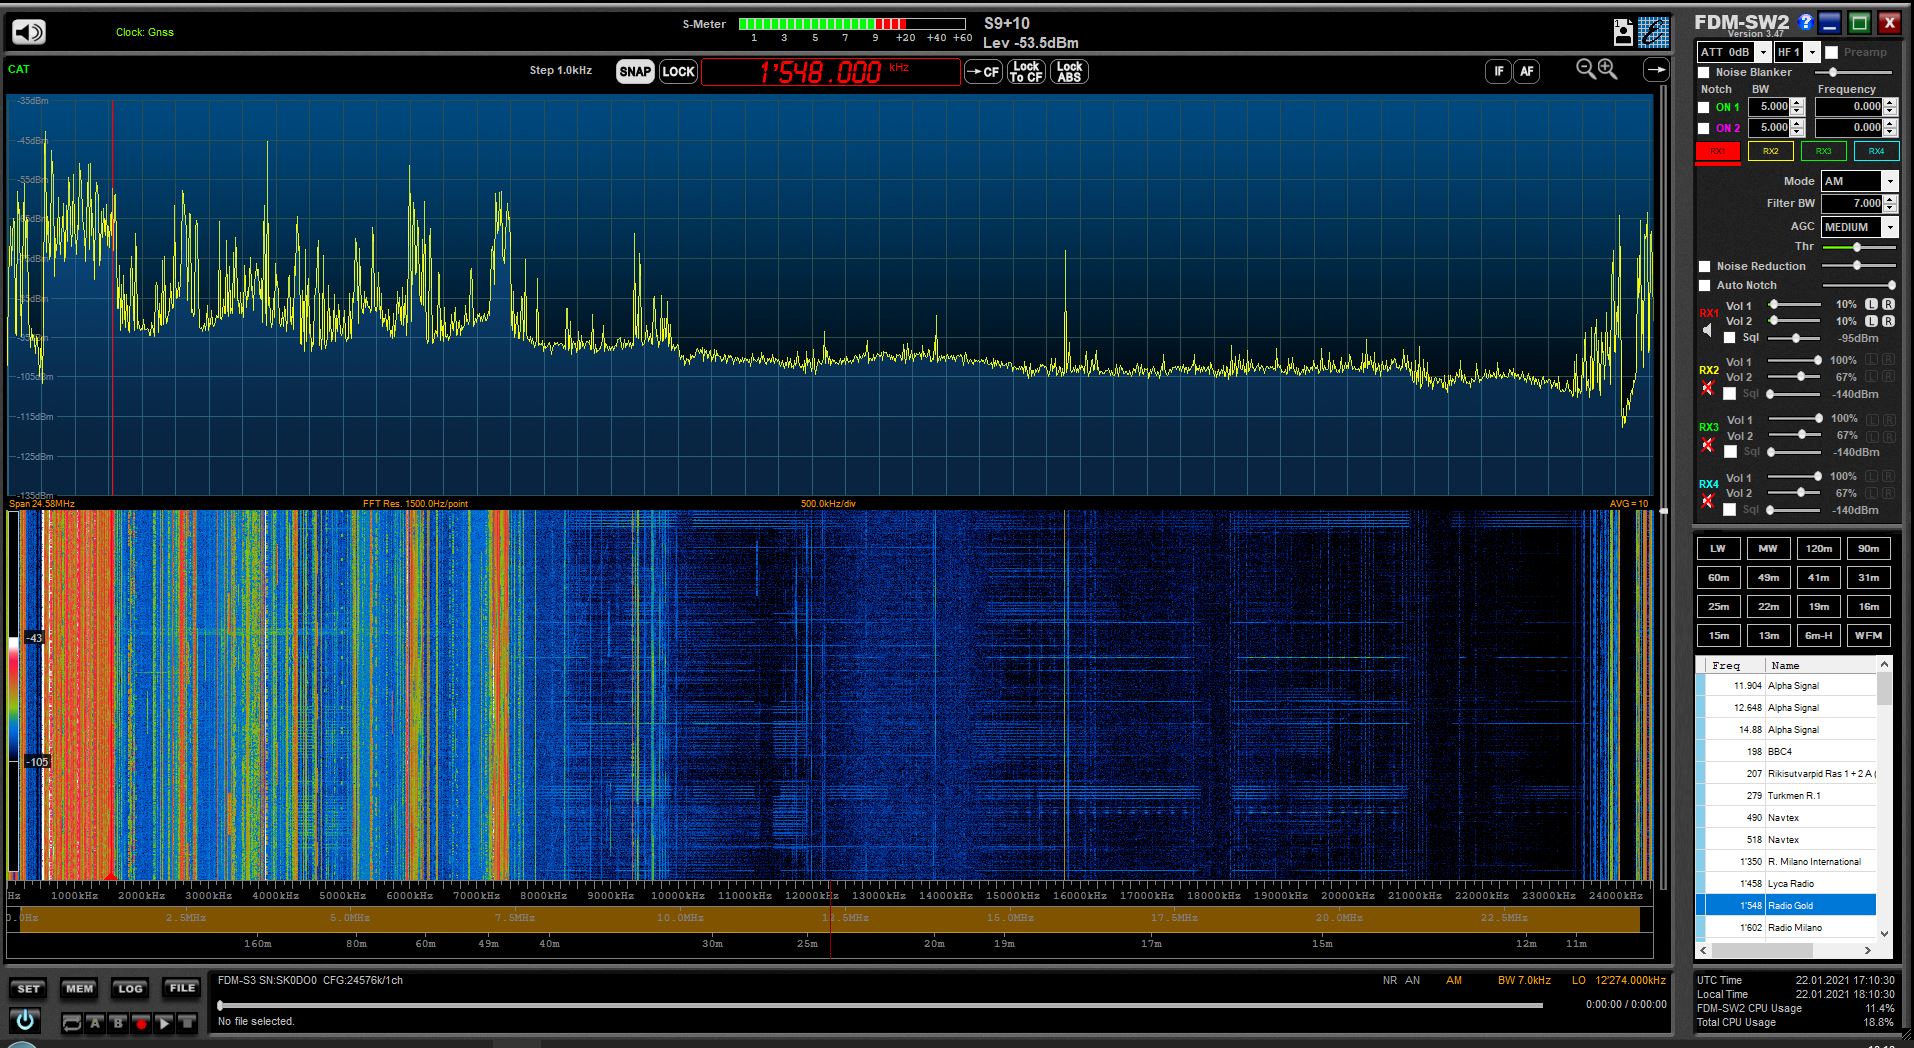Viewport: 1914px width, 1048px height.
Task: Switch to the RX4 receiver tab
Action: tap(1875, 151)
